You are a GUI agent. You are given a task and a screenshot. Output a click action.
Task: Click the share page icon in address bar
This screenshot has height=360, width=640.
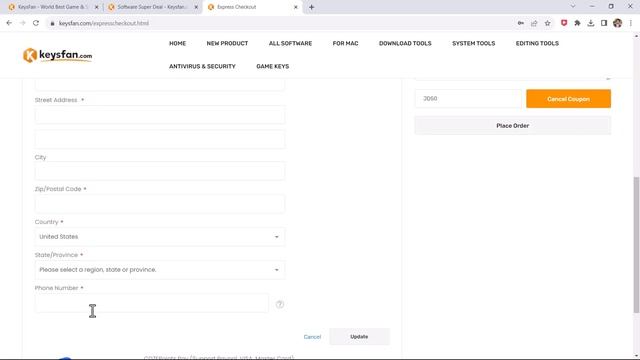pyautogui.click(x=534, y=23)
